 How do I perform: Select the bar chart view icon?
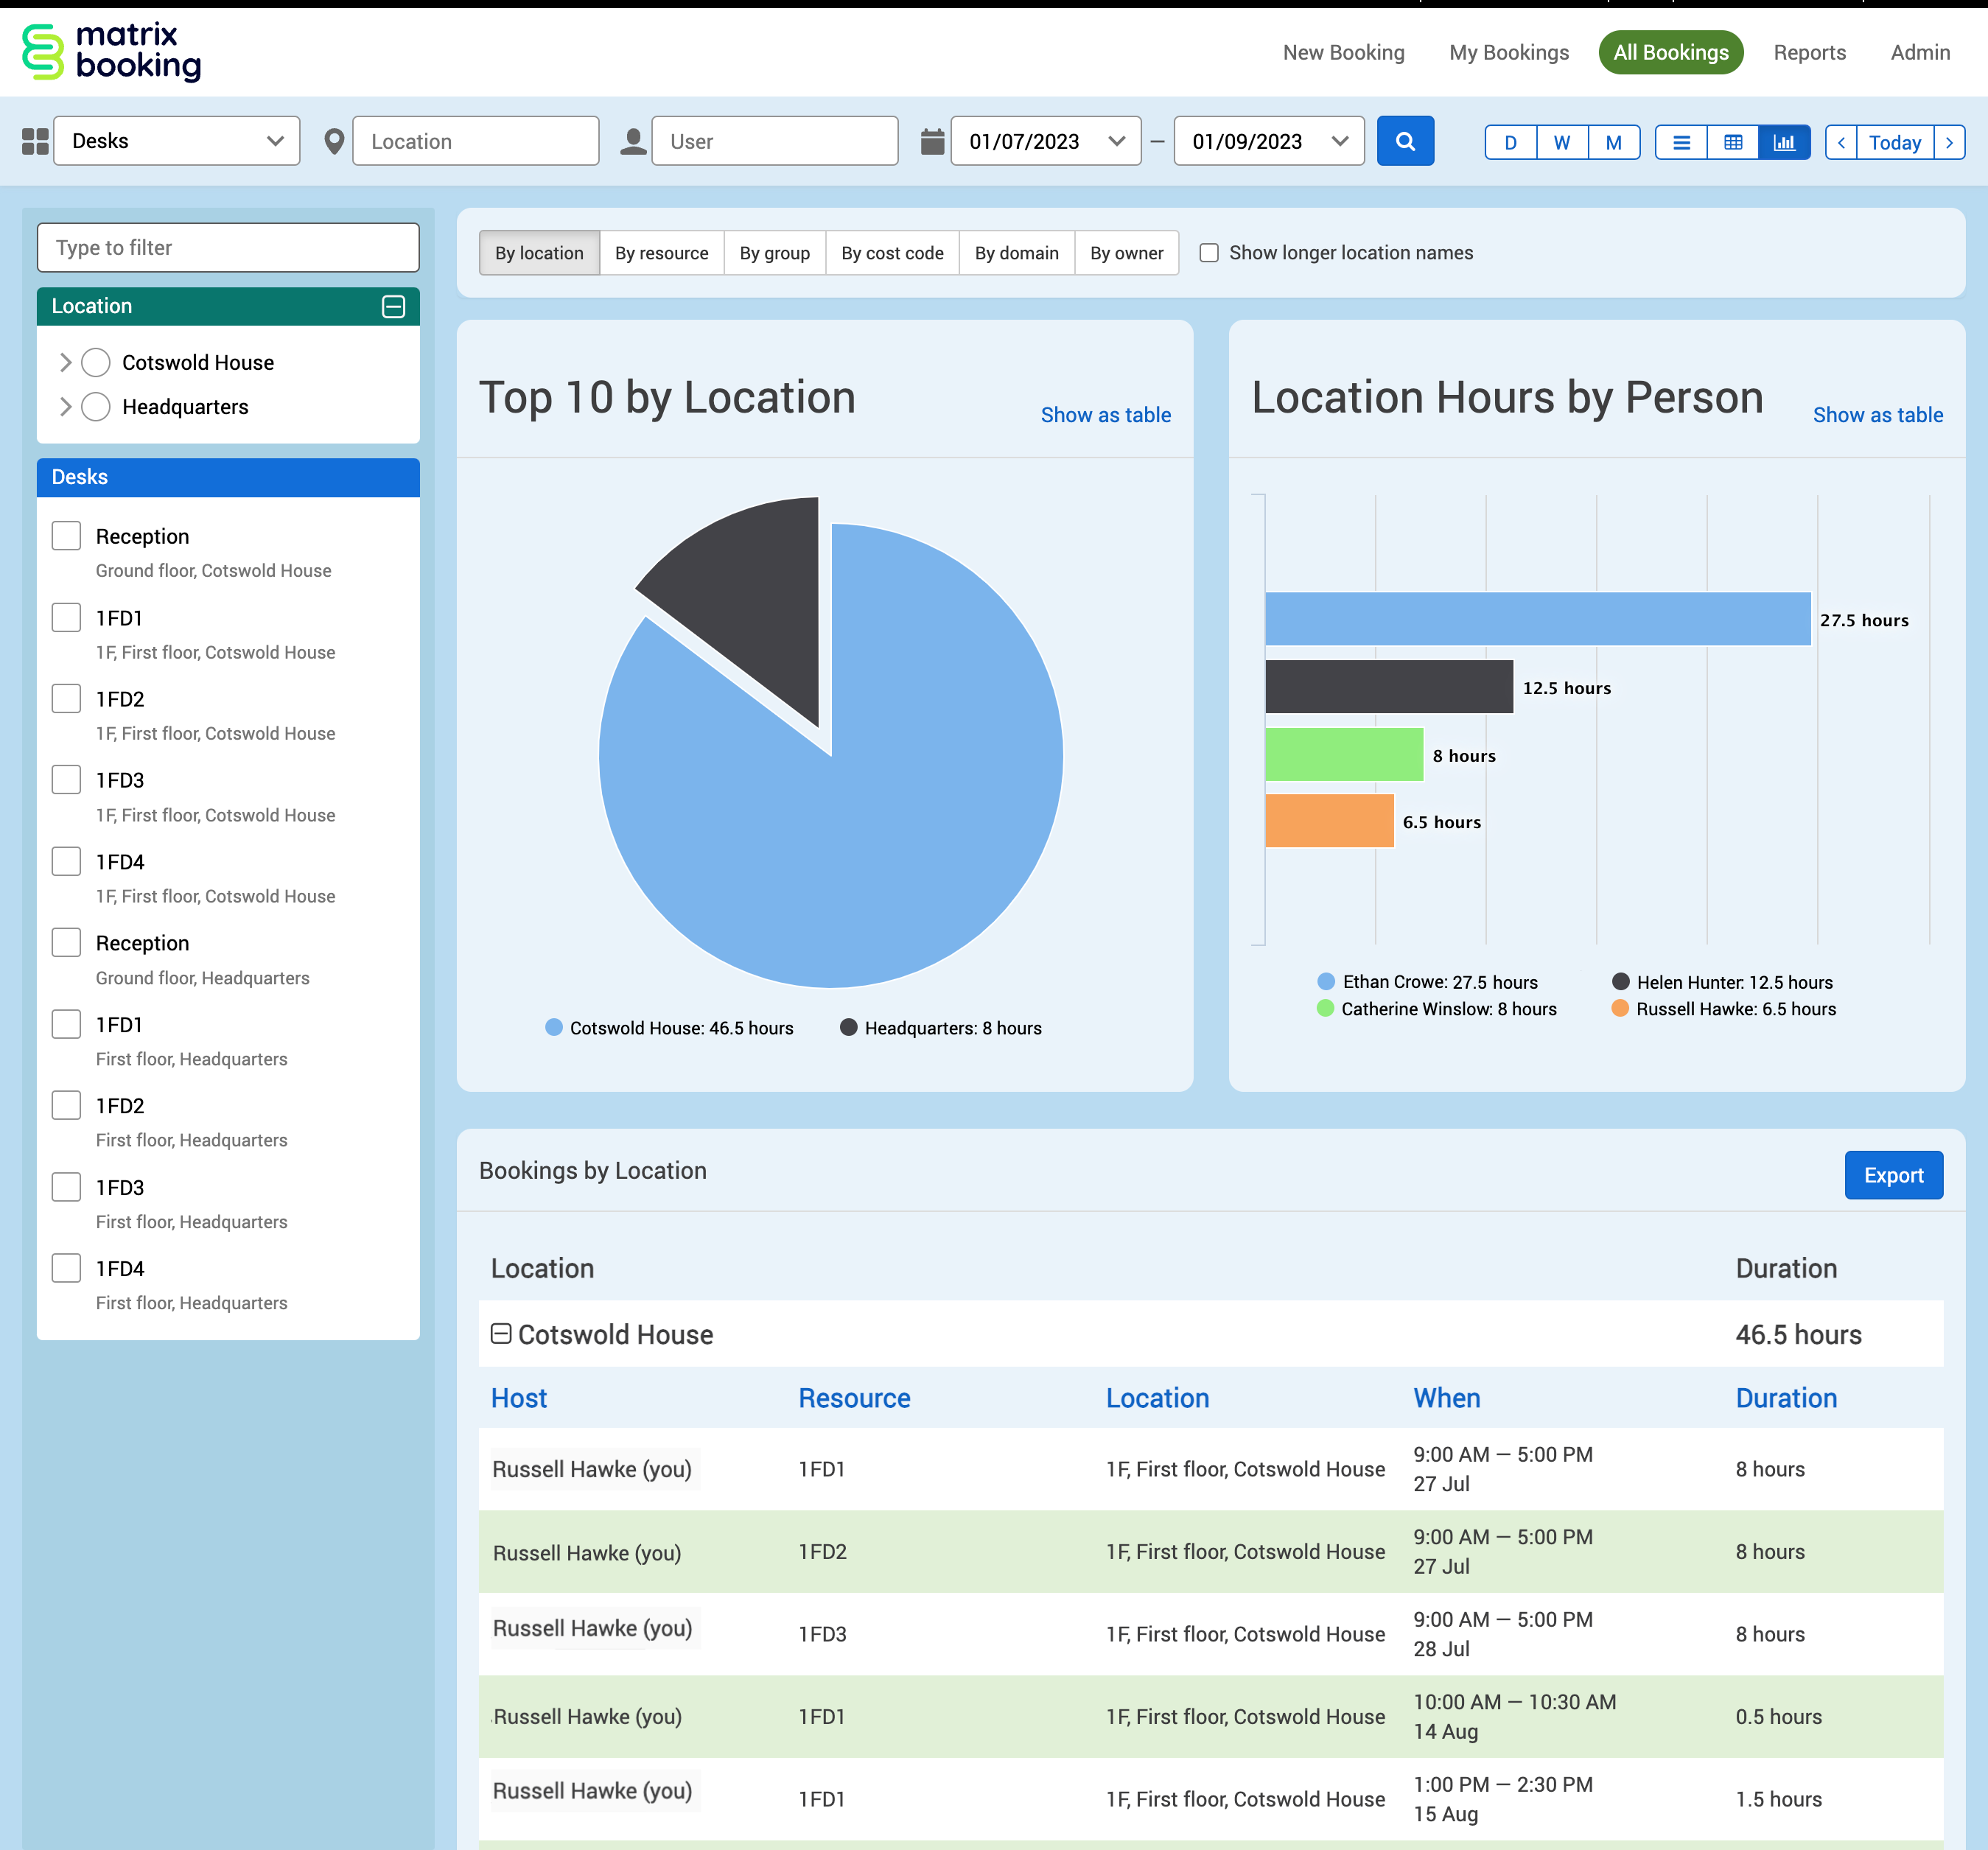point(1784,142)
